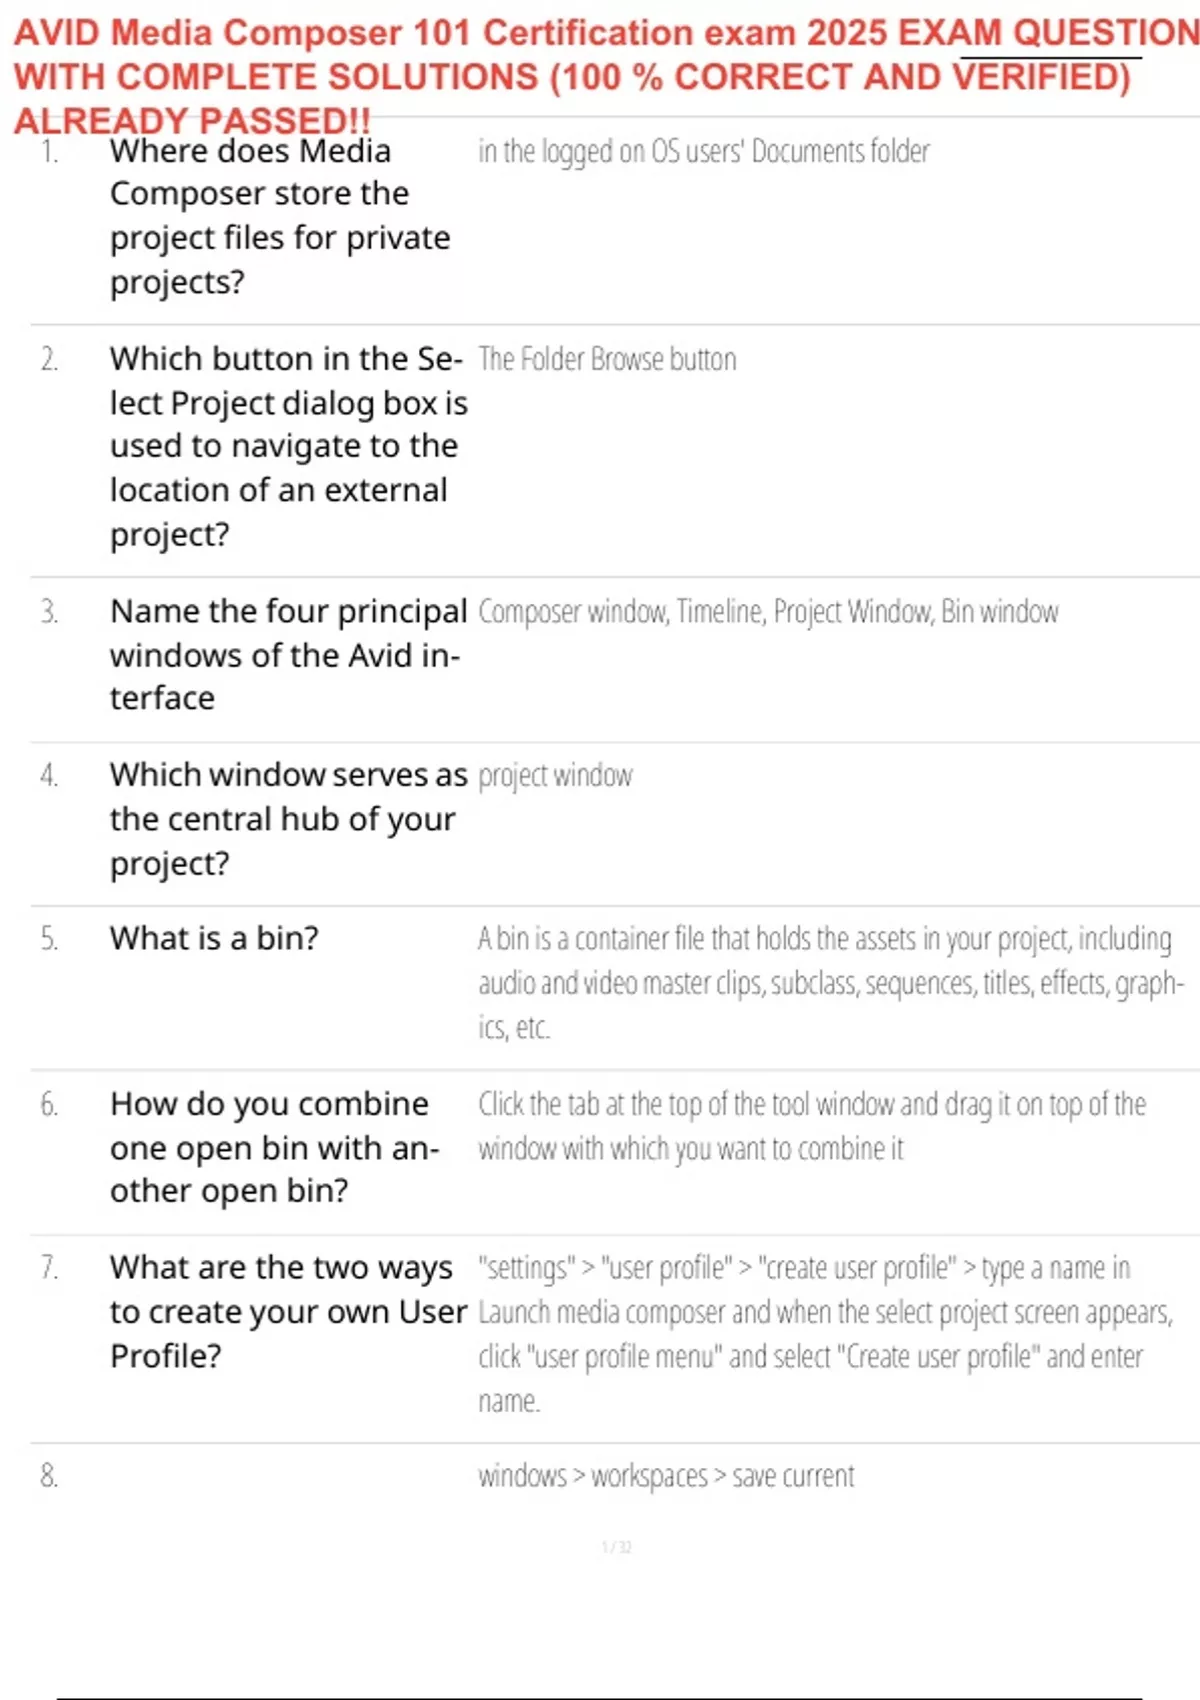The height and width of the screenshot is (1700, 1200).
Task: Select the "What is a bin?" question
Action: 214,939
